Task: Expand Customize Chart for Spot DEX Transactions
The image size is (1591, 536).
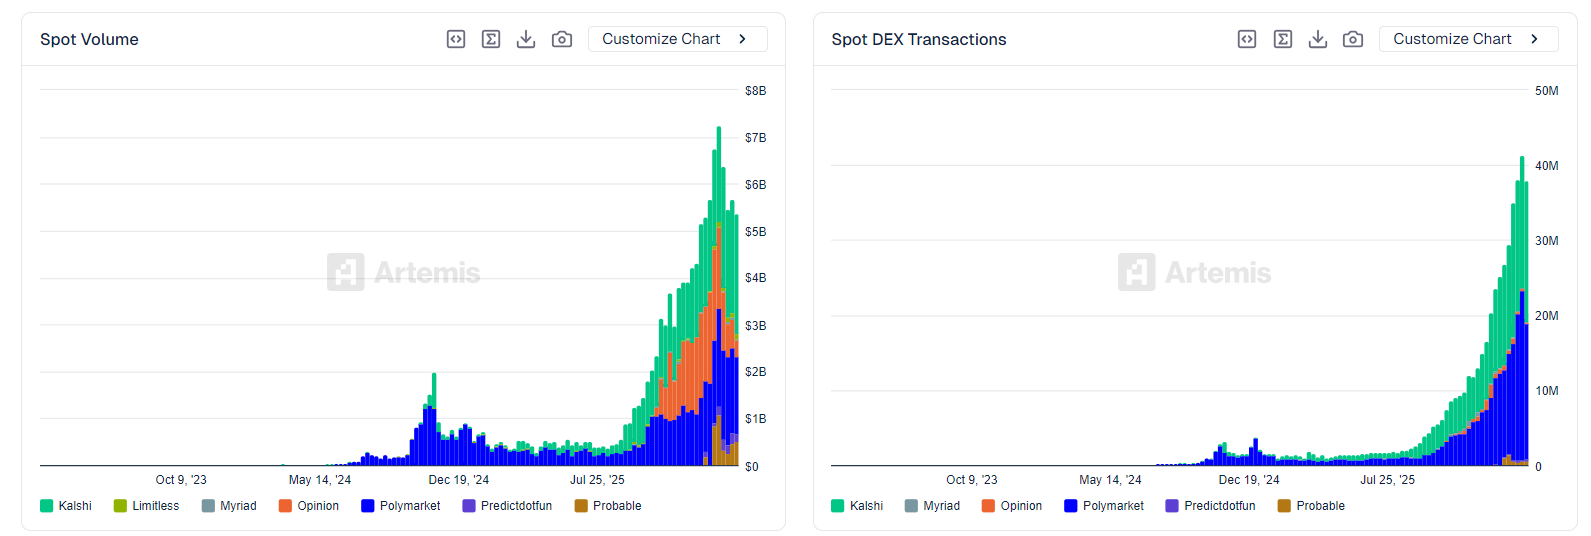Action: tap(1468, 39)
